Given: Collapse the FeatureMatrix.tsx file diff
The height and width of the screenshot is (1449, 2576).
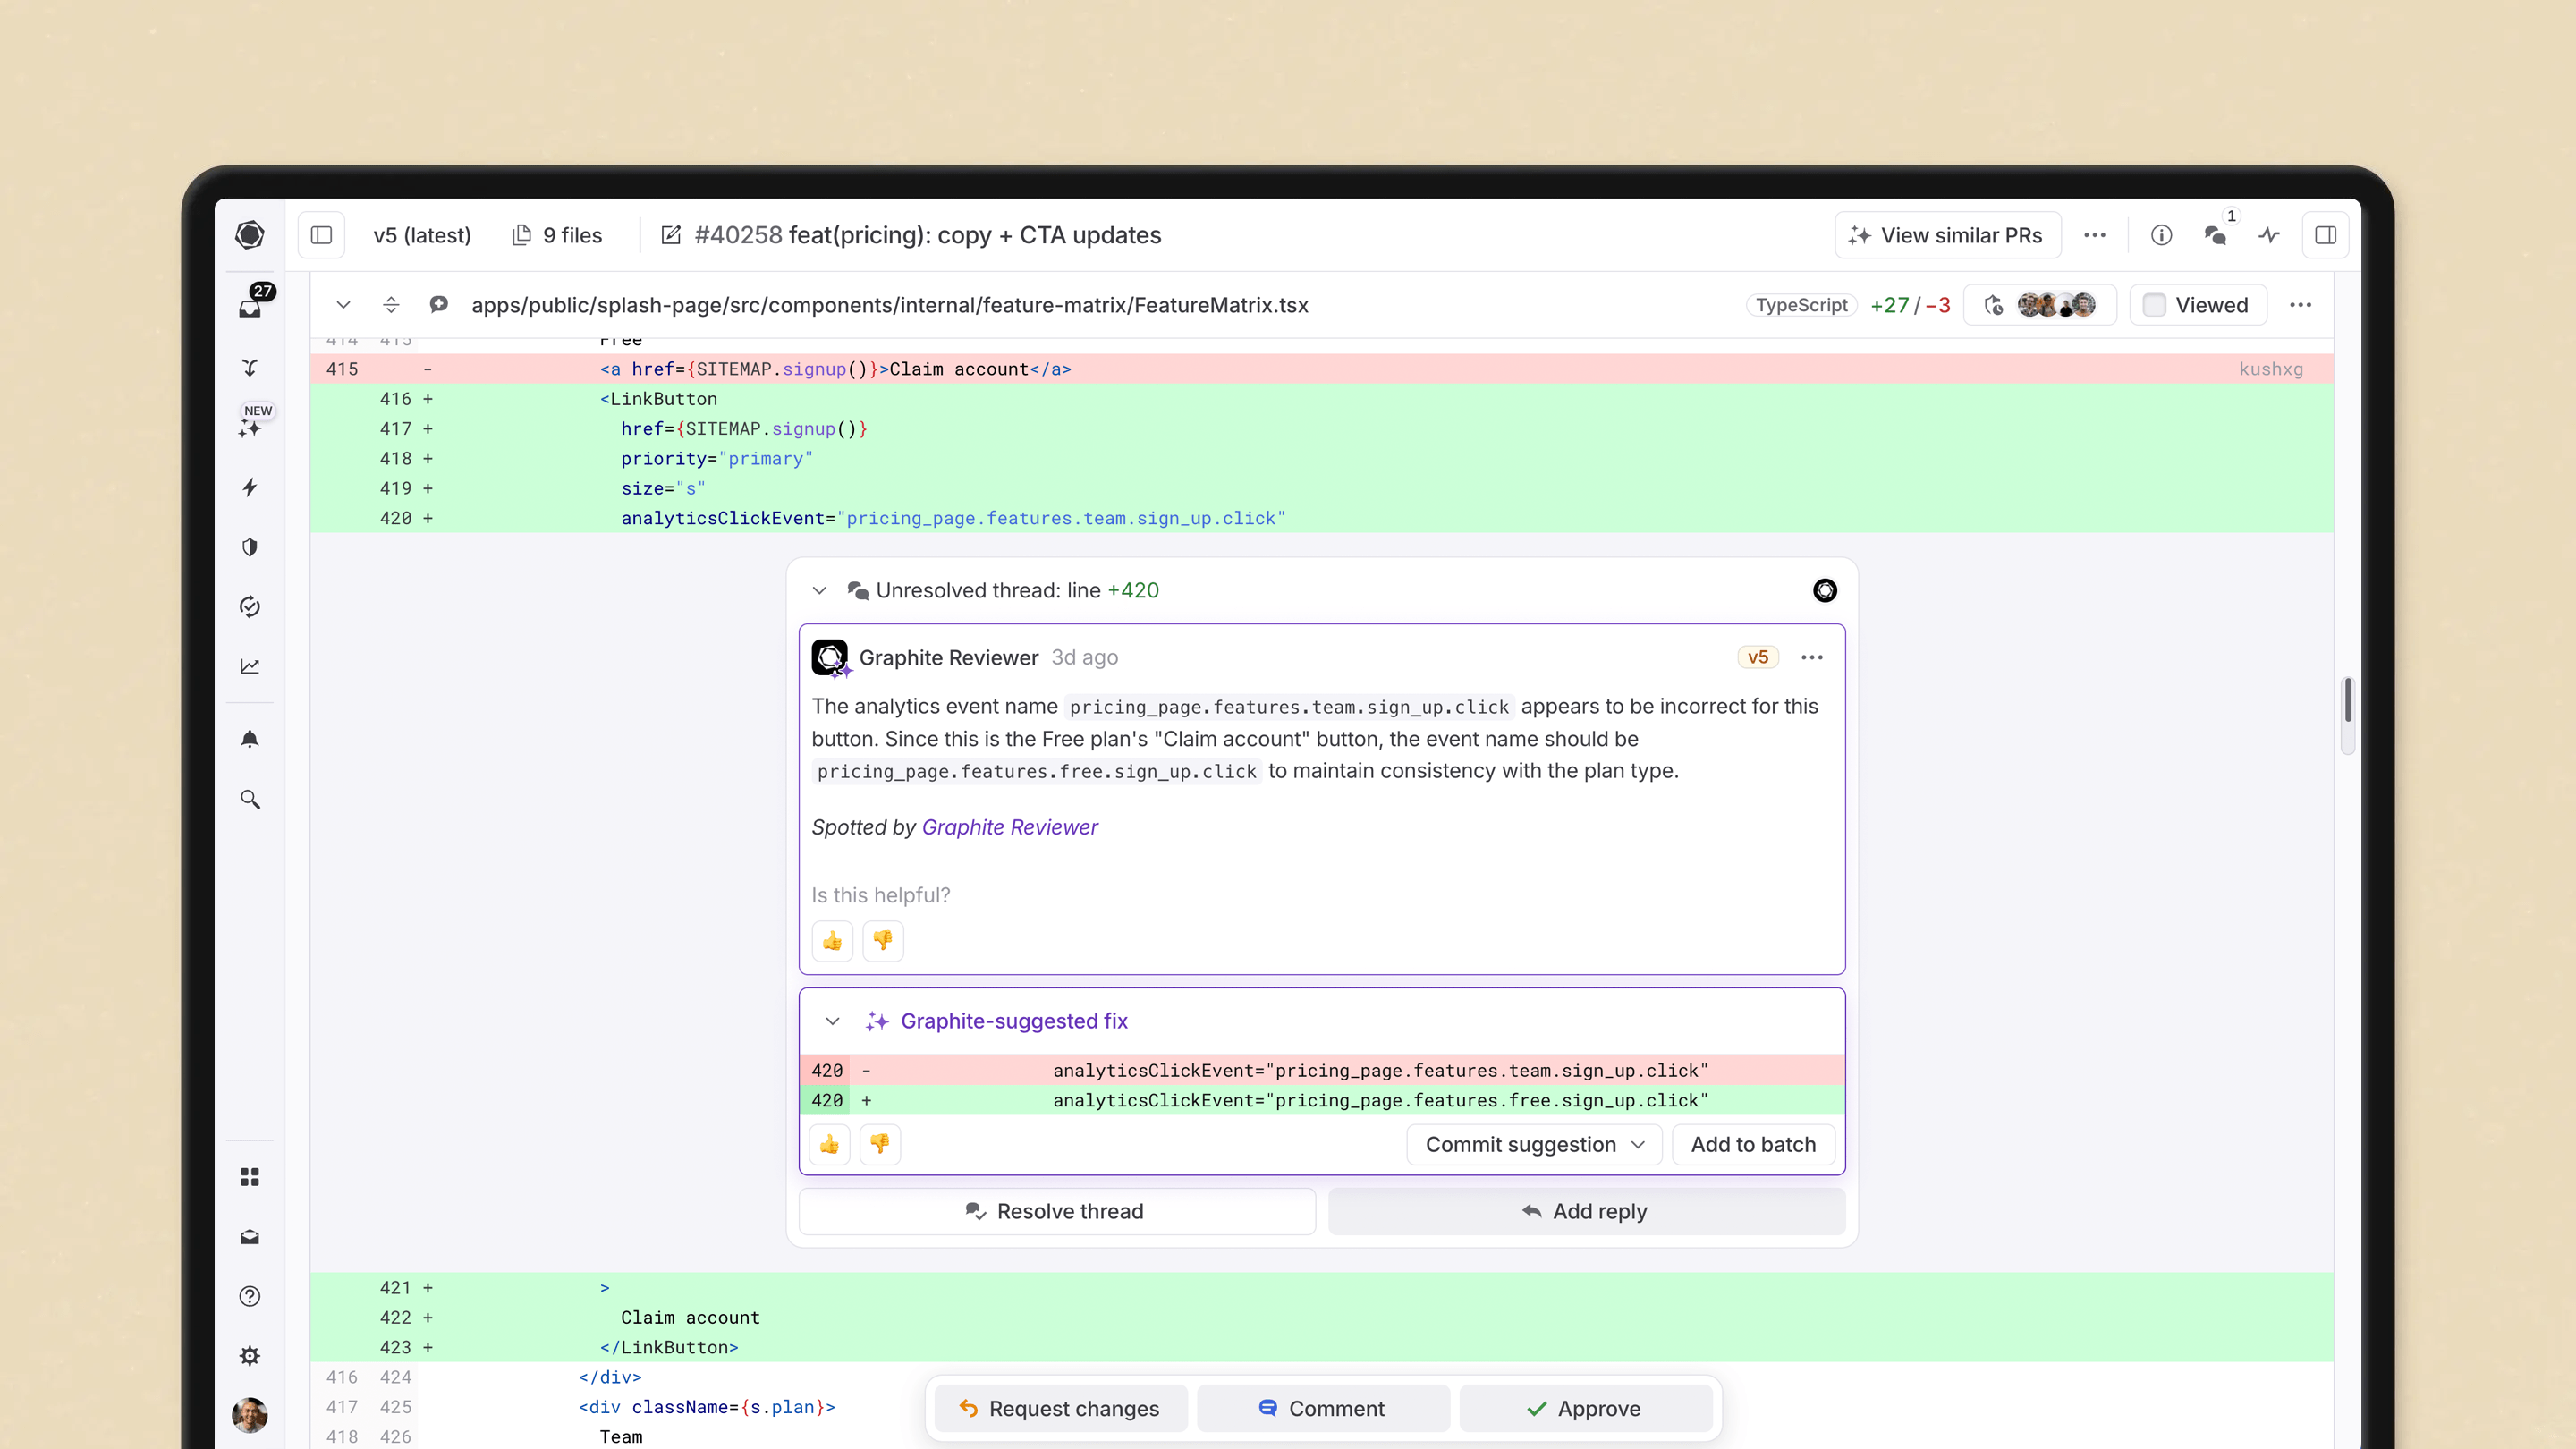Looking at the screenshot, I should point(343,305).
